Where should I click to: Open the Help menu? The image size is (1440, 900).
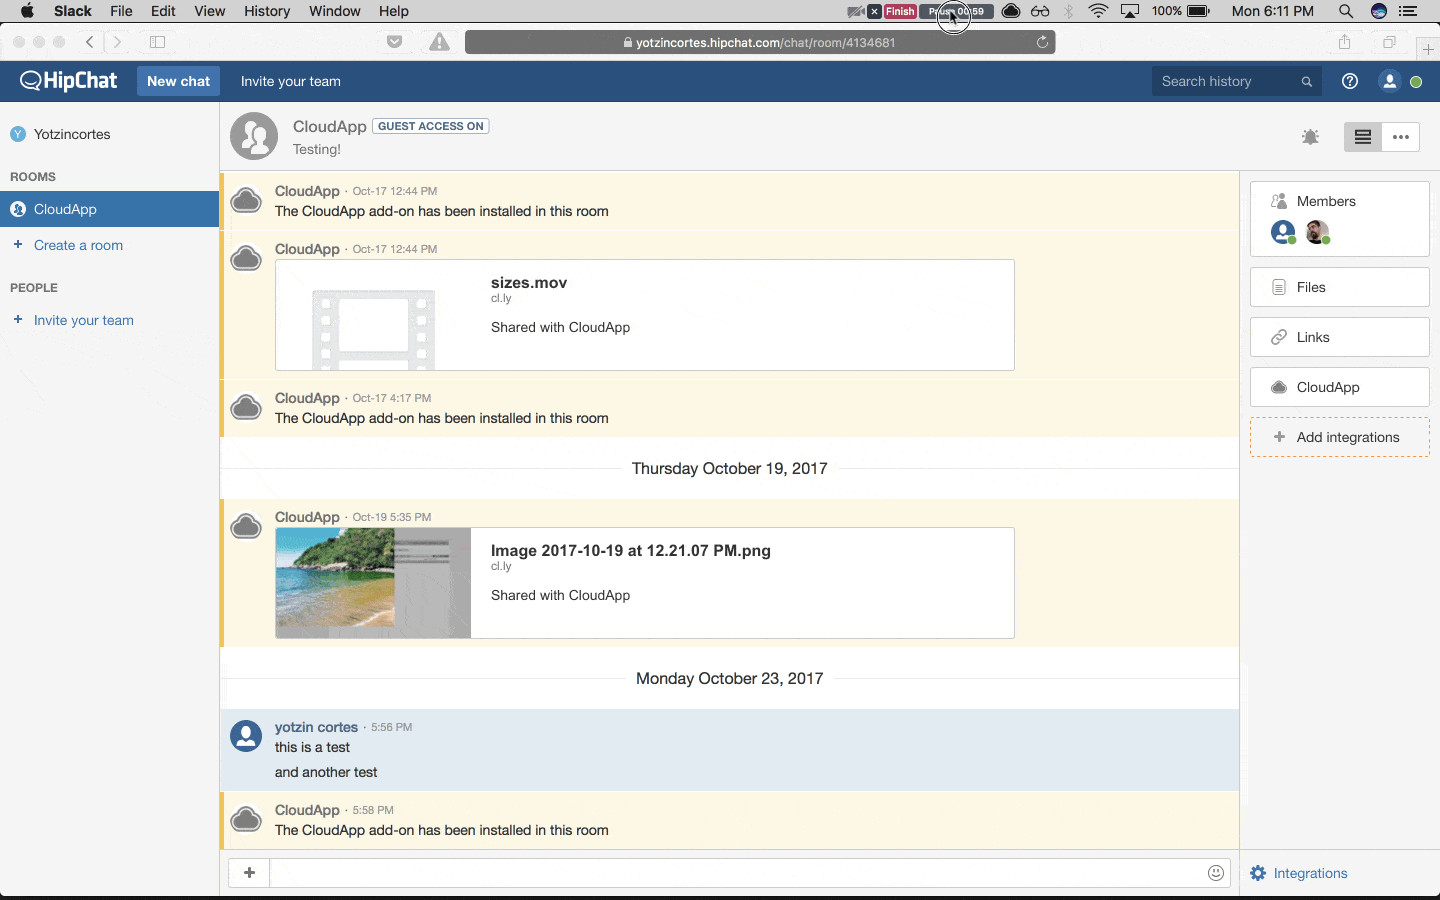(x=394, y=11)
